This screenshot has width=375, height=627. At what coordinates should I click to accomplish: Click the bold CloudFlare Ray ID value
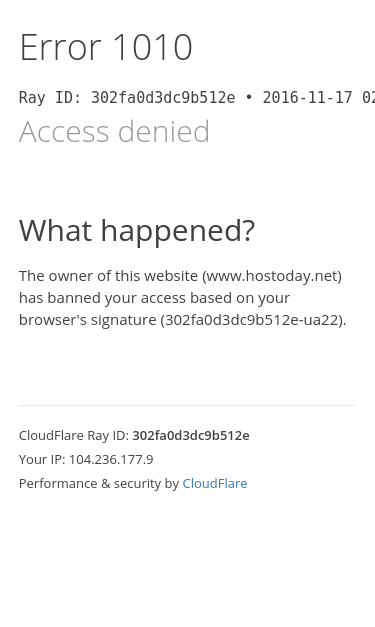pyautogui.click(x=191, y=435)
